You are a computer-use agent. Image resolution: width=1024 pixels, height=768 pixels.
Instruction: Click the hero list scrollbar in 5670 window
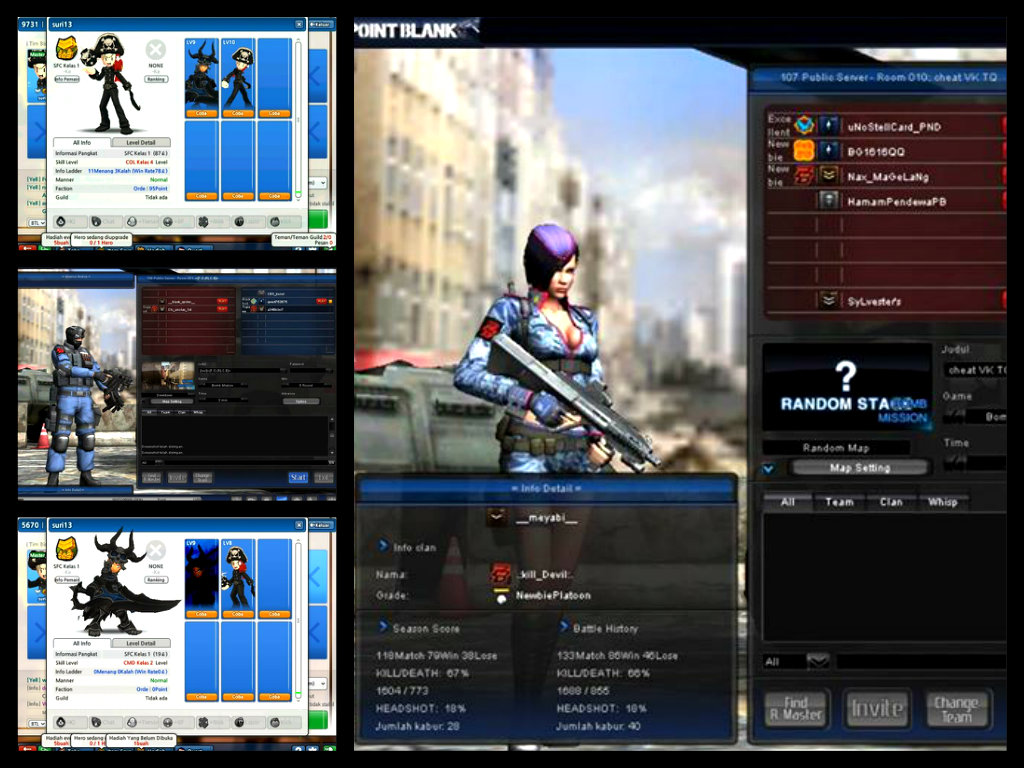[298, 619]
